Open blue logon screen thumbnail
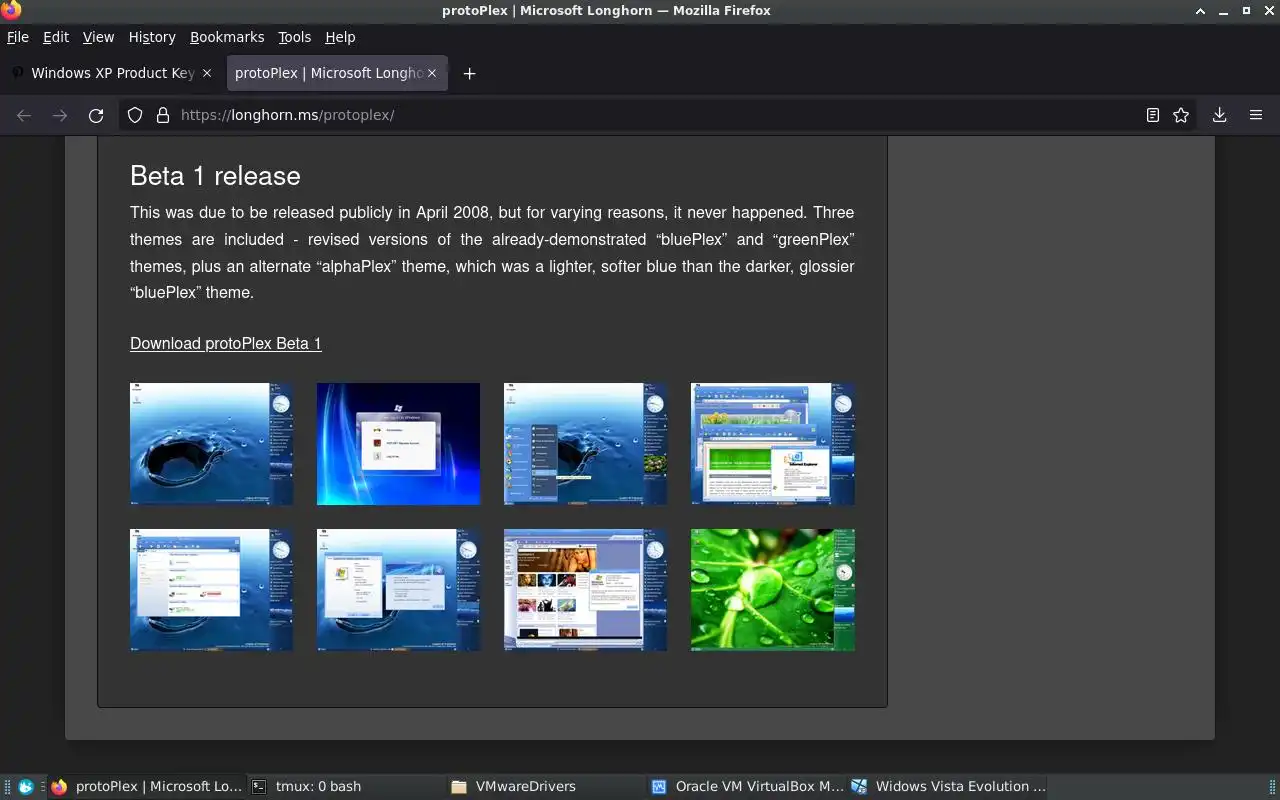The image size is (1280, 800). 398,444
